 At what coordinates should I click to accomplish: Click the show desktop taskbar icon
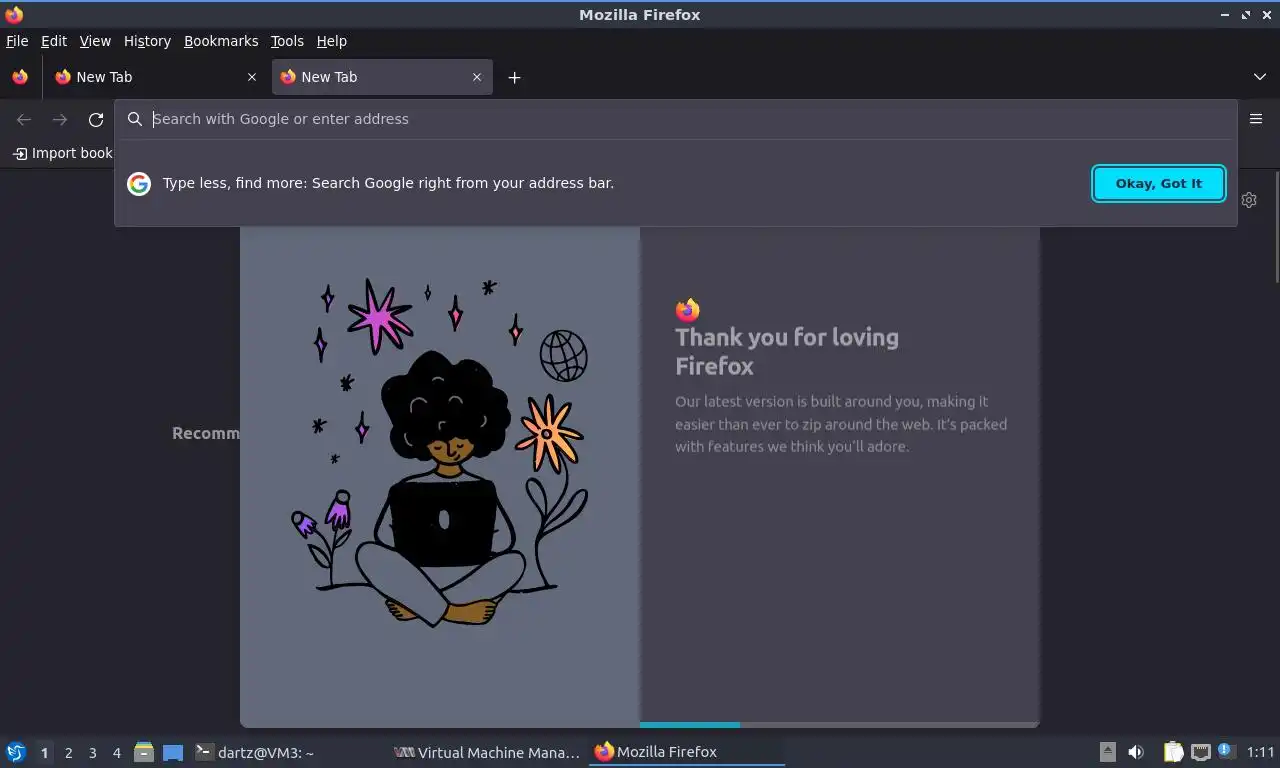173,752
